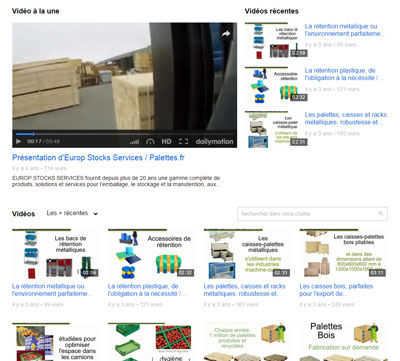Open 'Présentation d'Europ Stocks Services / Palettes.fr' link
The width and height of the screenshot is (400, 361).
point(98,158)
